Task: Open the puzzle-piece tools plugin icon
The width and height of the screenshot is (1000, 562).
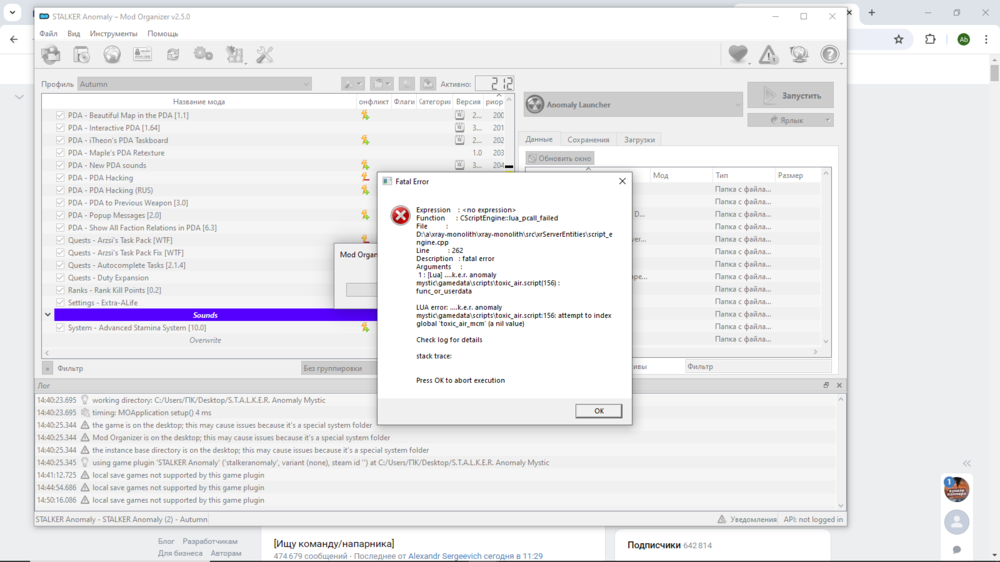Action: click(x=235, y=55)
